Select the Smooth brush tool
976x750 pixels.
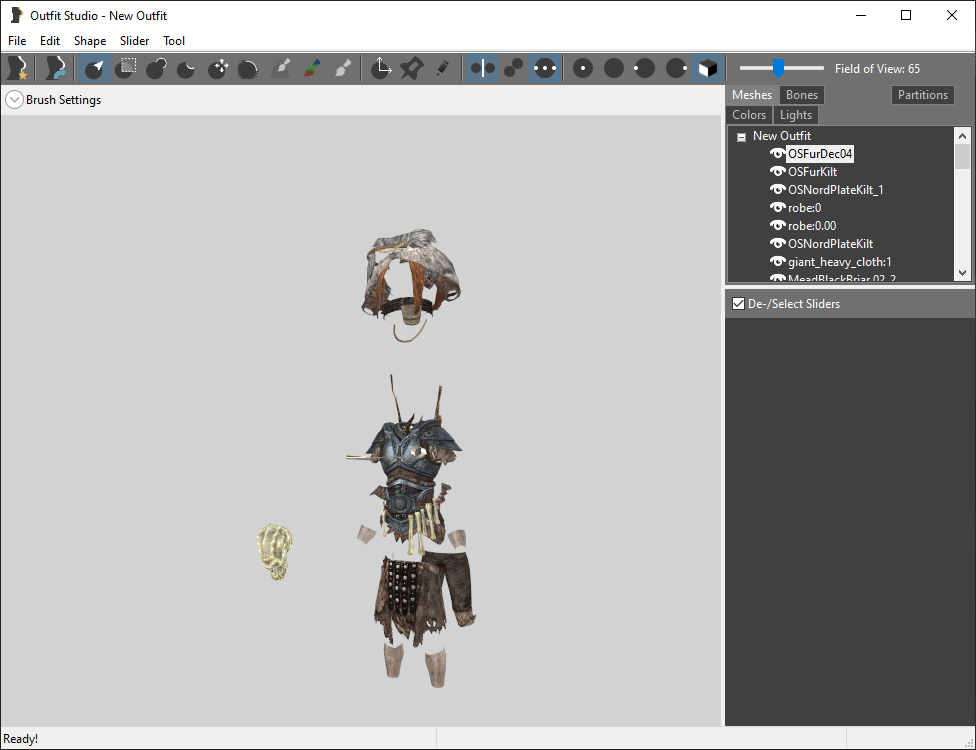point(248,68)
